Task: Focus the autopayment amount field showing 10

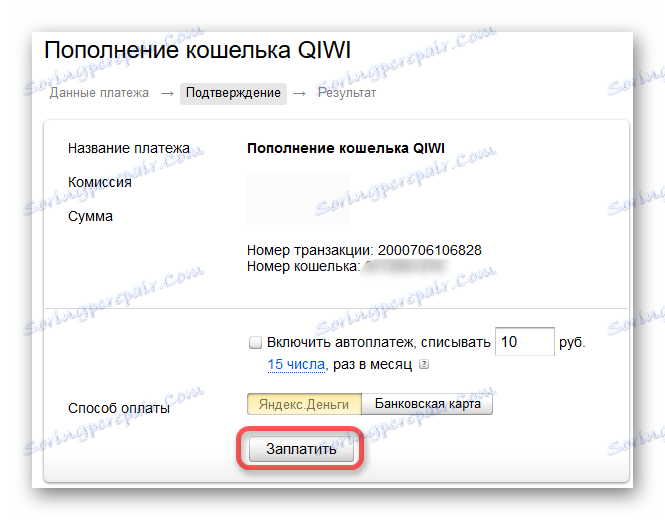Action: point(525,341)
